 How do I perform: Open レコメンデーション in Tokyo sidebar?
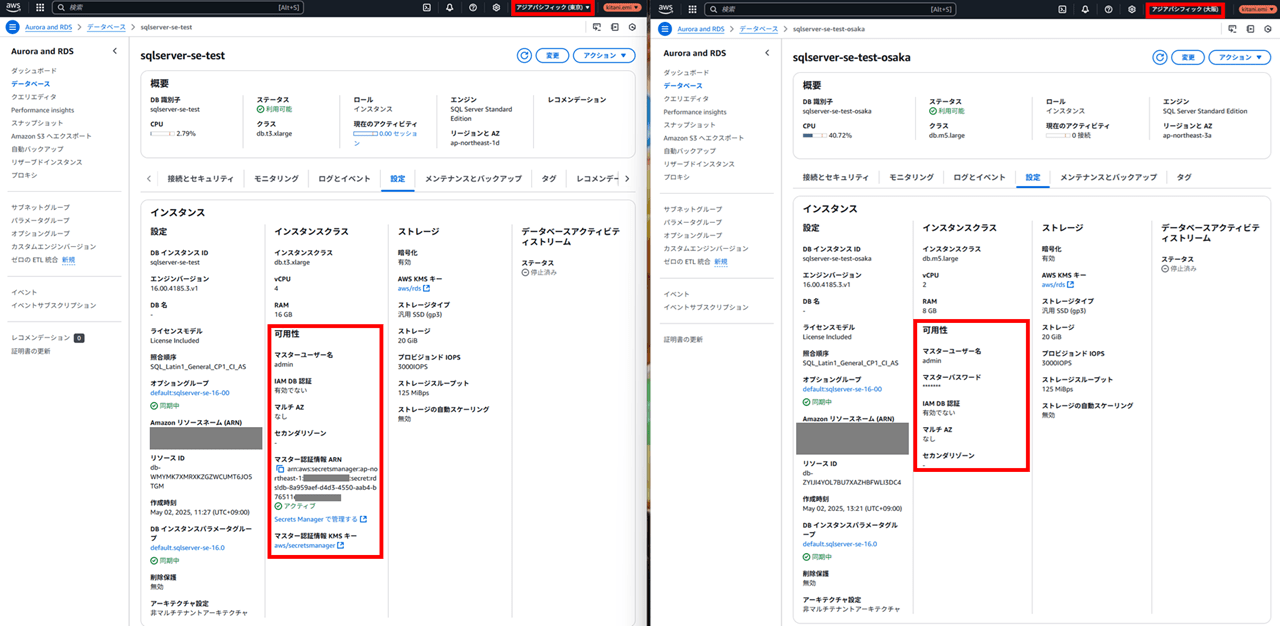[x=41, y=338]
